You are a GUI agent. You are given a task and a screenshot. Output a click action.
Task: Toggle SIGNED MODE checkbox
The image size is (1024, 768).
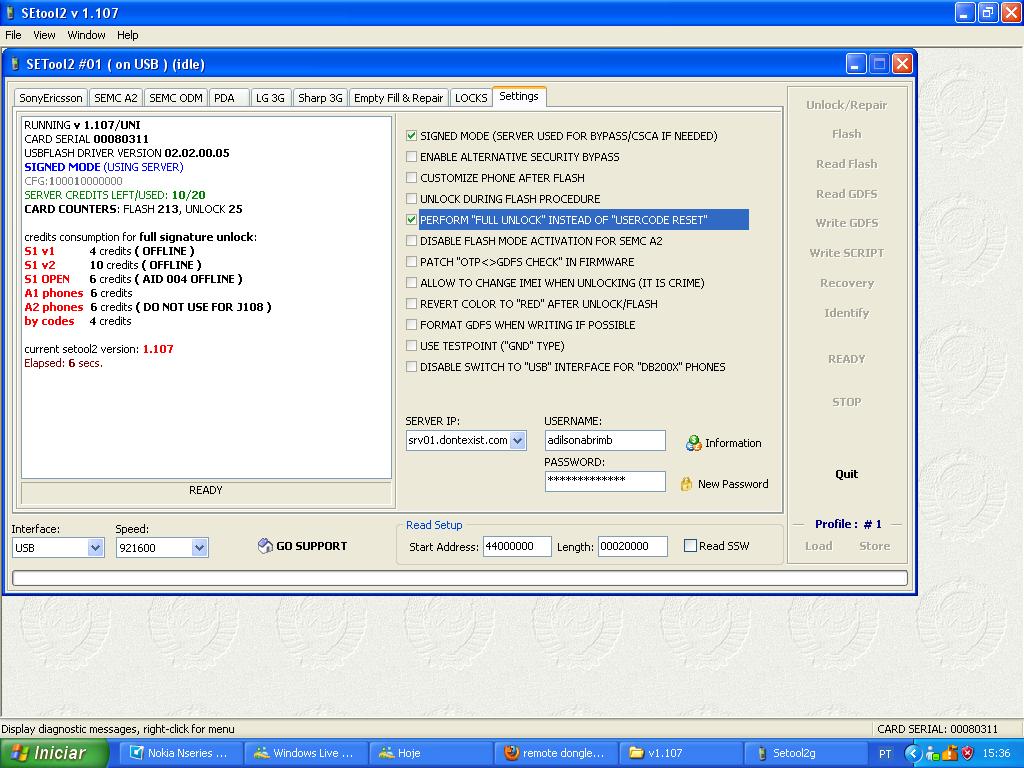pos(411,136)
